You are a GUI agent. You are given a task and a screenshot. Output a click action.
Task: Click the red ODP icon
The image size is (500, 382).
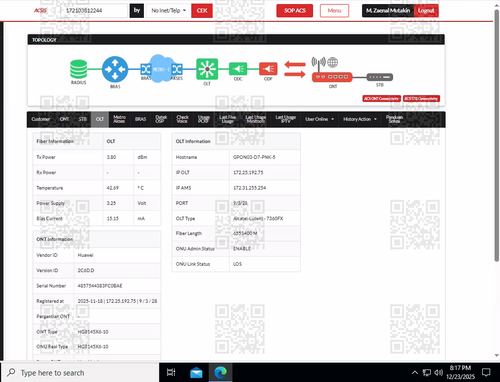(x=268, y=69)
